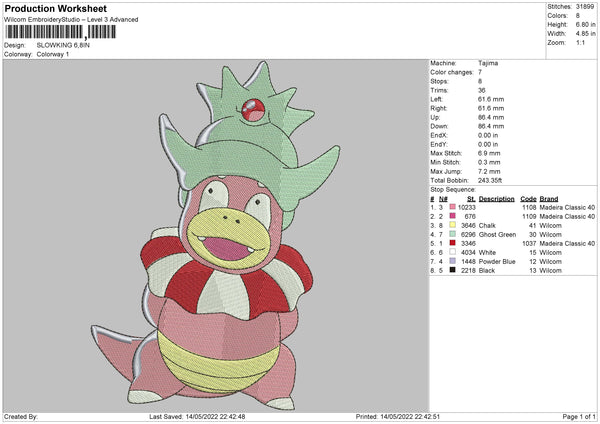Pick the Chalk yellow color swatch
This screenshot has height=424, width=600.
(x=453, y=225)
